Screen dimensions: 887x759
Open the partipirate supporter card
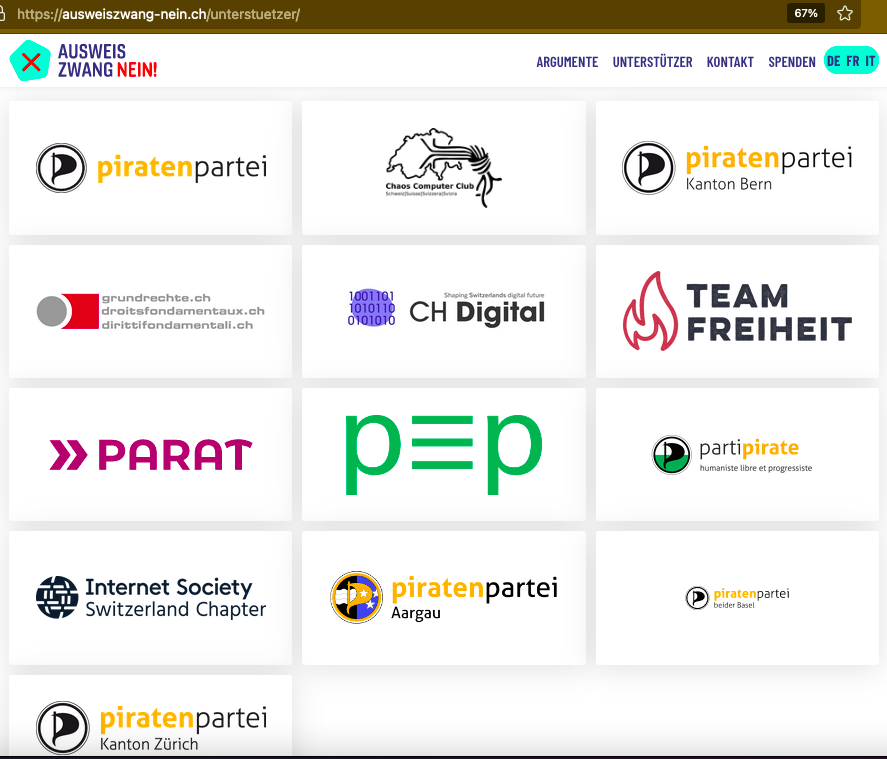click(737, 454)
